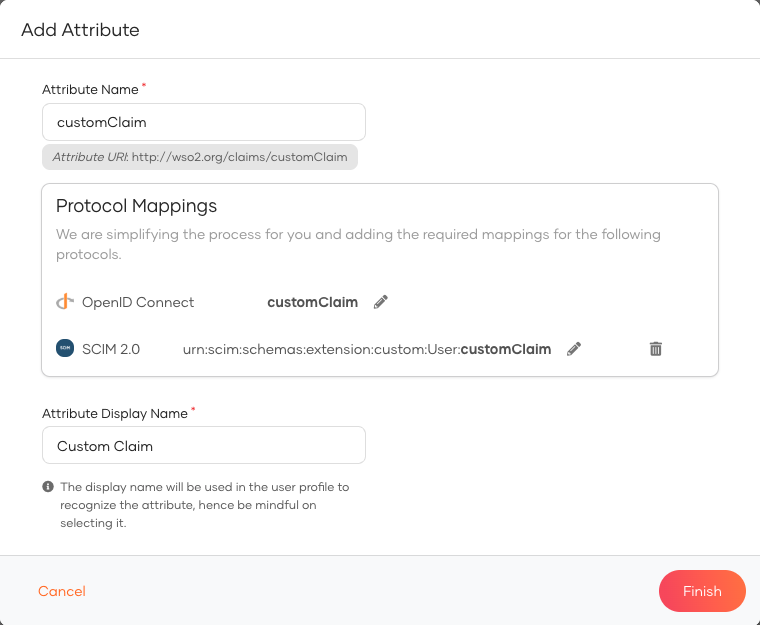Click the OpenID Connect protocol label
This screenshot has height=625, width=760.
[x=138, y=302]
